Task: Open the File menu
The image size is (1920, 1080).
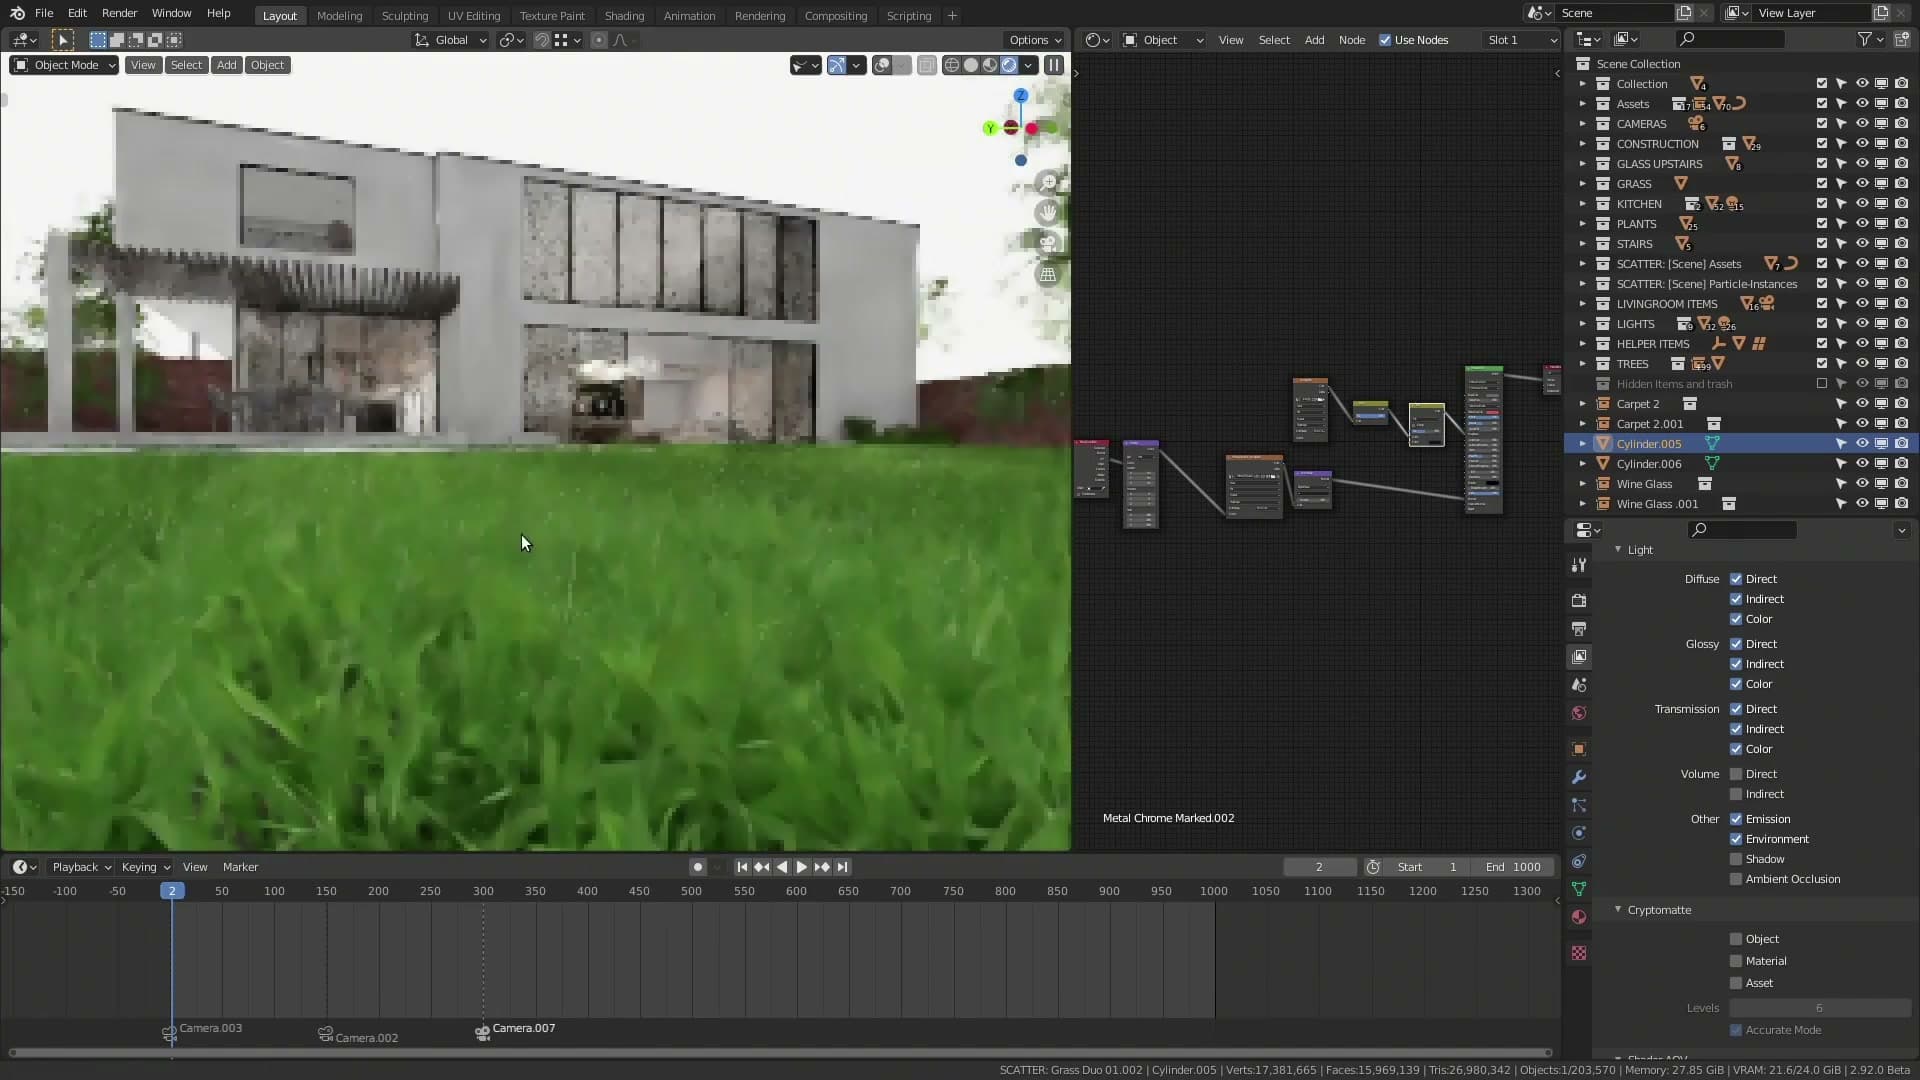Action: (44, 13)
